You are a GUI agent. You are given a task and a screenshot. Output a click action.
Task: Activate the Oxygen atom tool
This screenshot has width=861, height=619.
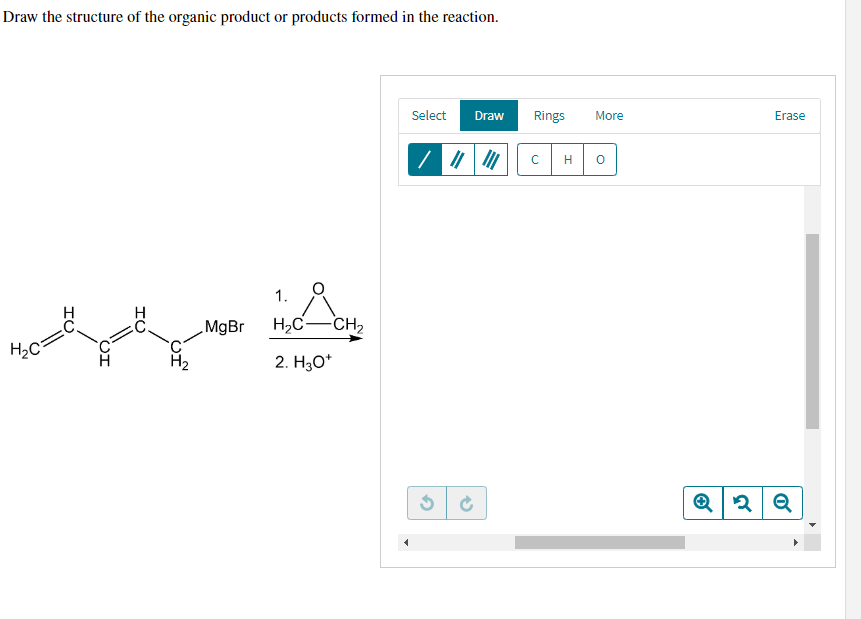pyautogui.click(x=600, y=159)
